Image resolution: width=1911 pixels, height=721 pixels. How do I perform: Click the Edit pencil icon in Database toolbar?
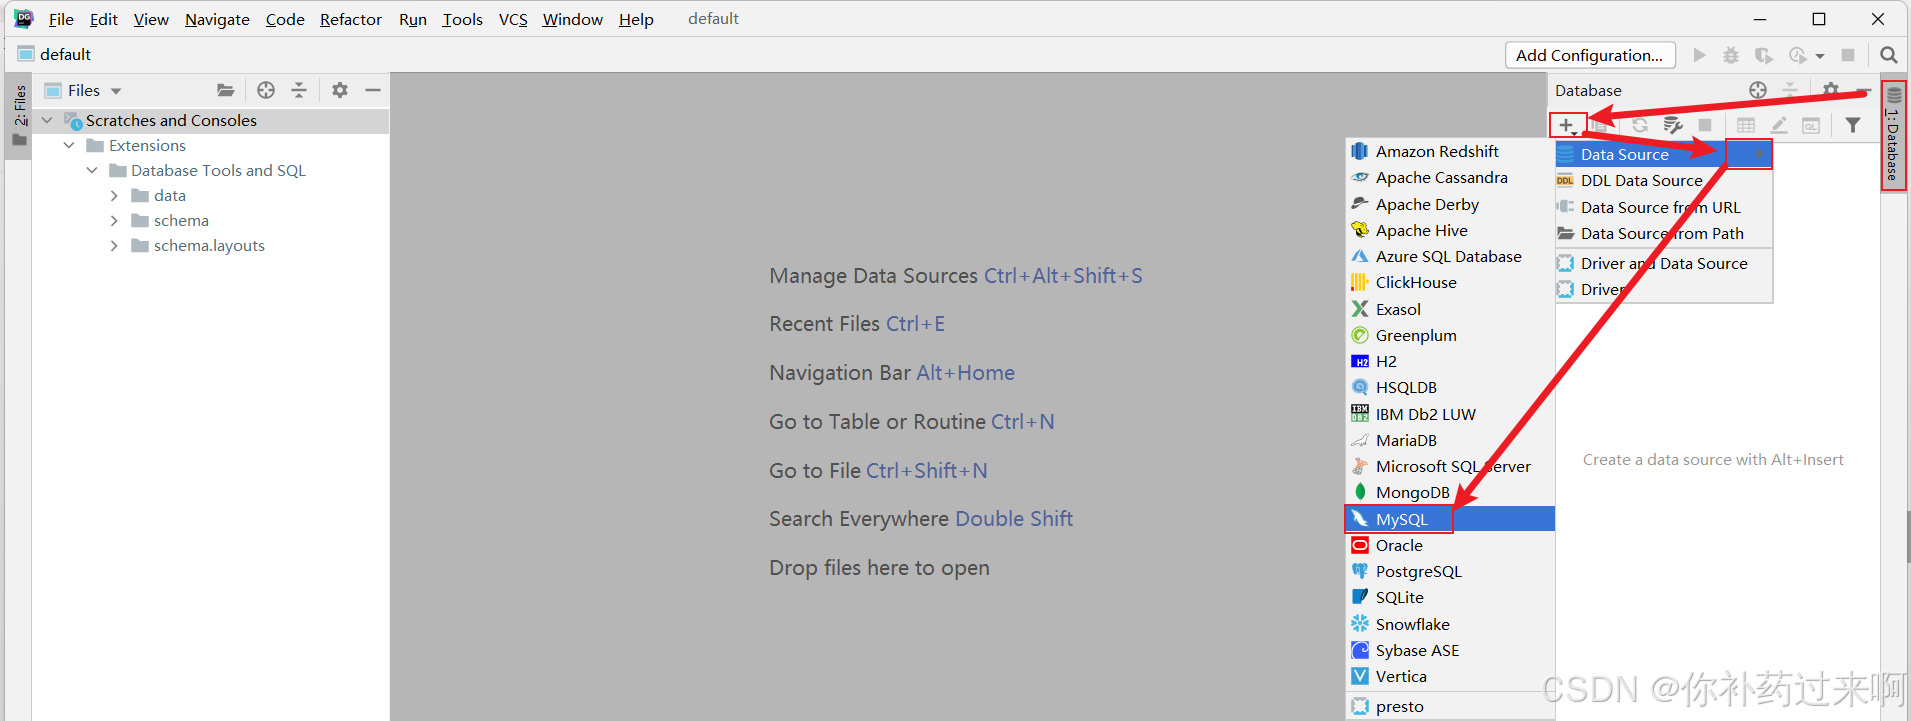[1779, 125]
